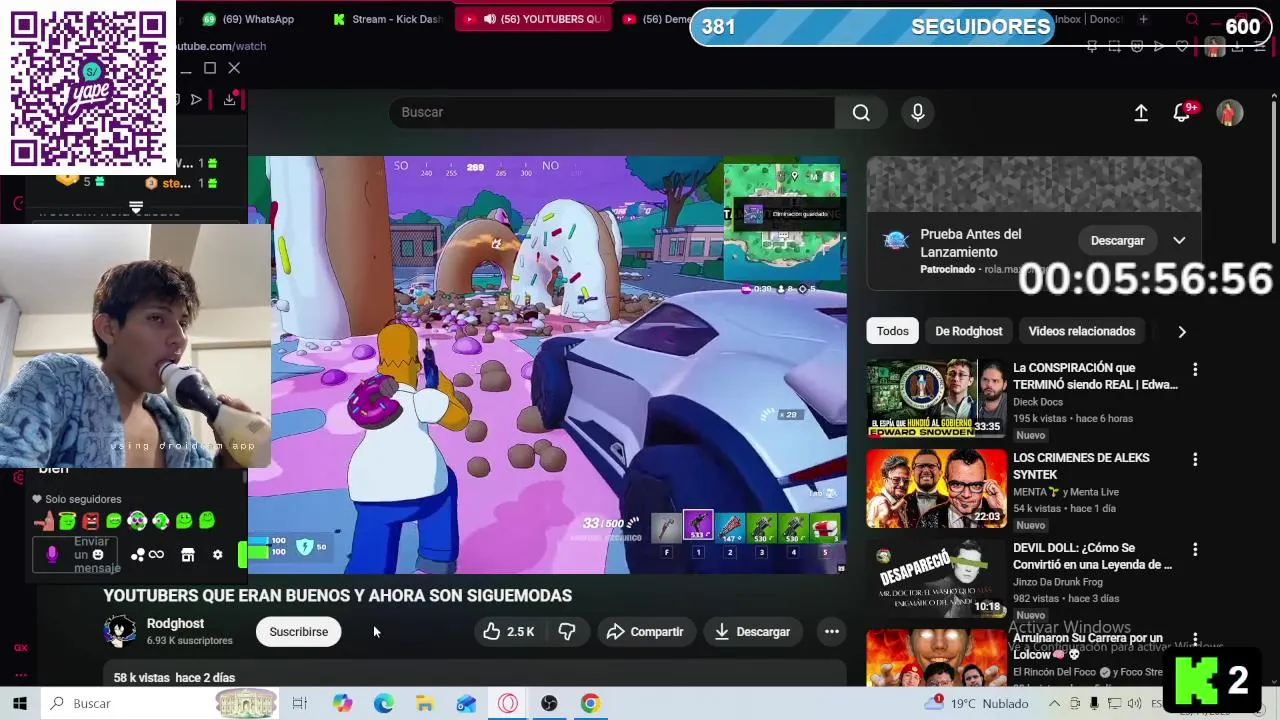
Task: Open more actions menu below video
Action: click(x=831, y=632)
